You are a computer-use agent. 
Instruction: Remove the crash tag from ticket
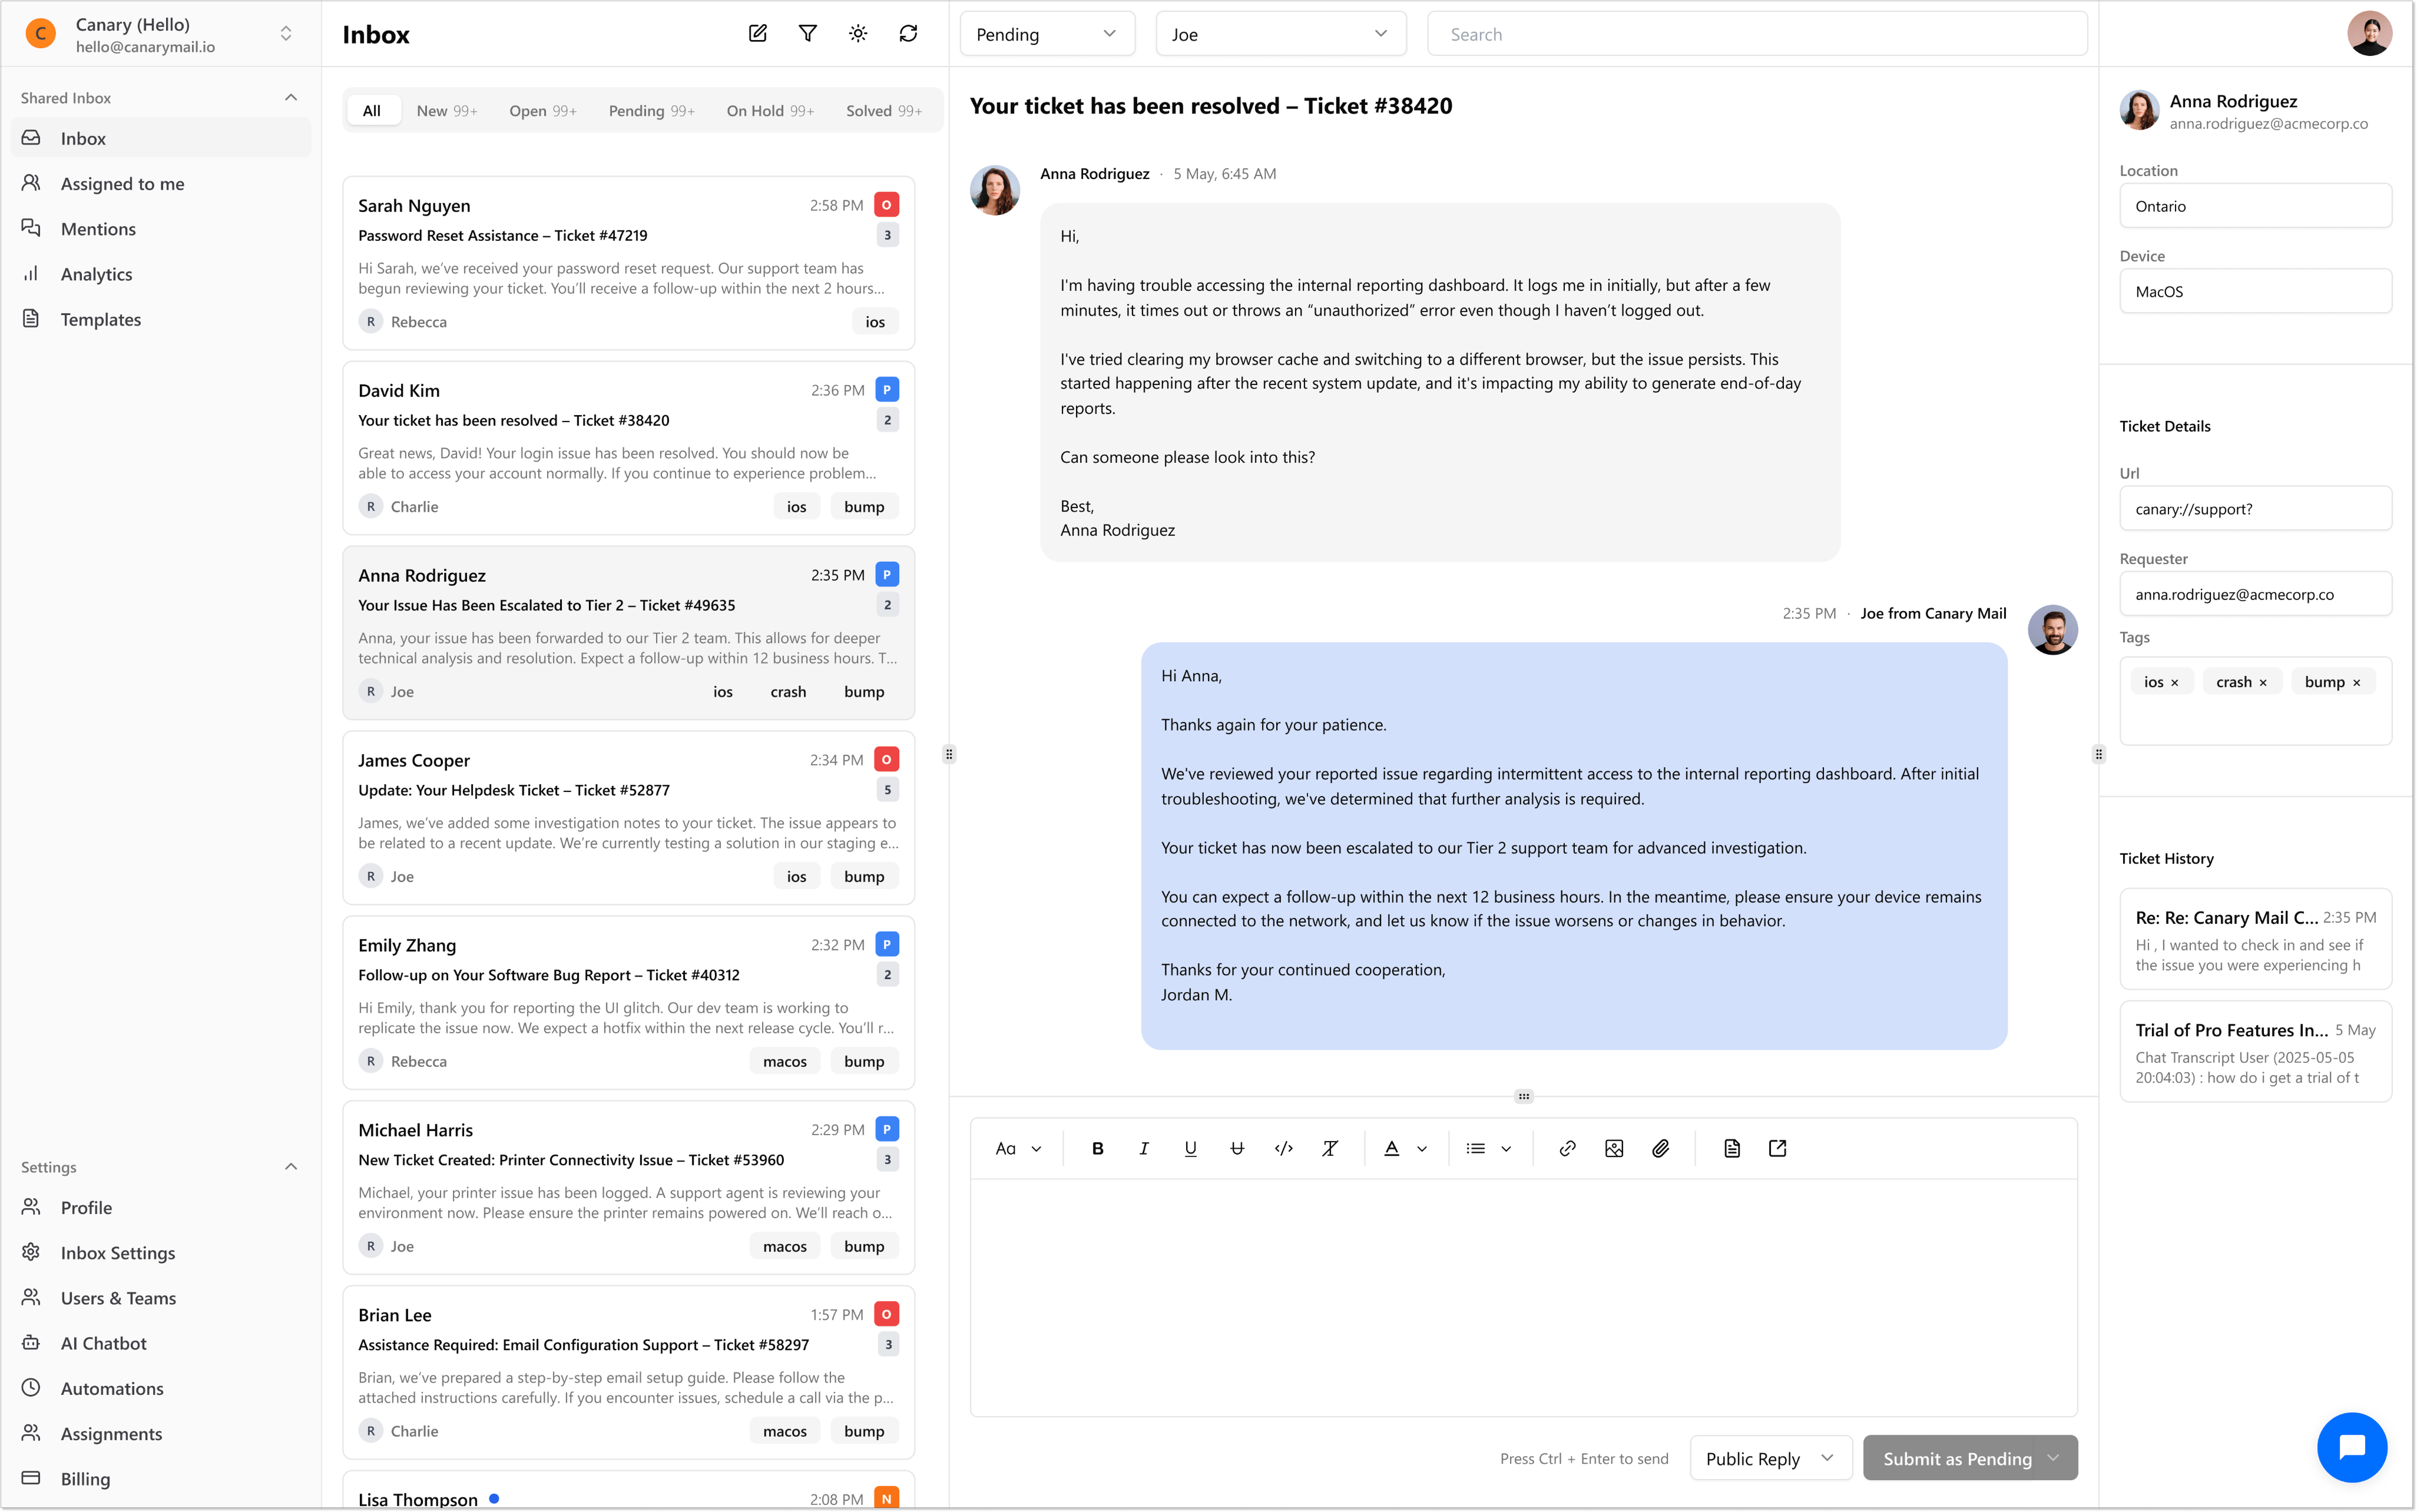(2263, 683)
